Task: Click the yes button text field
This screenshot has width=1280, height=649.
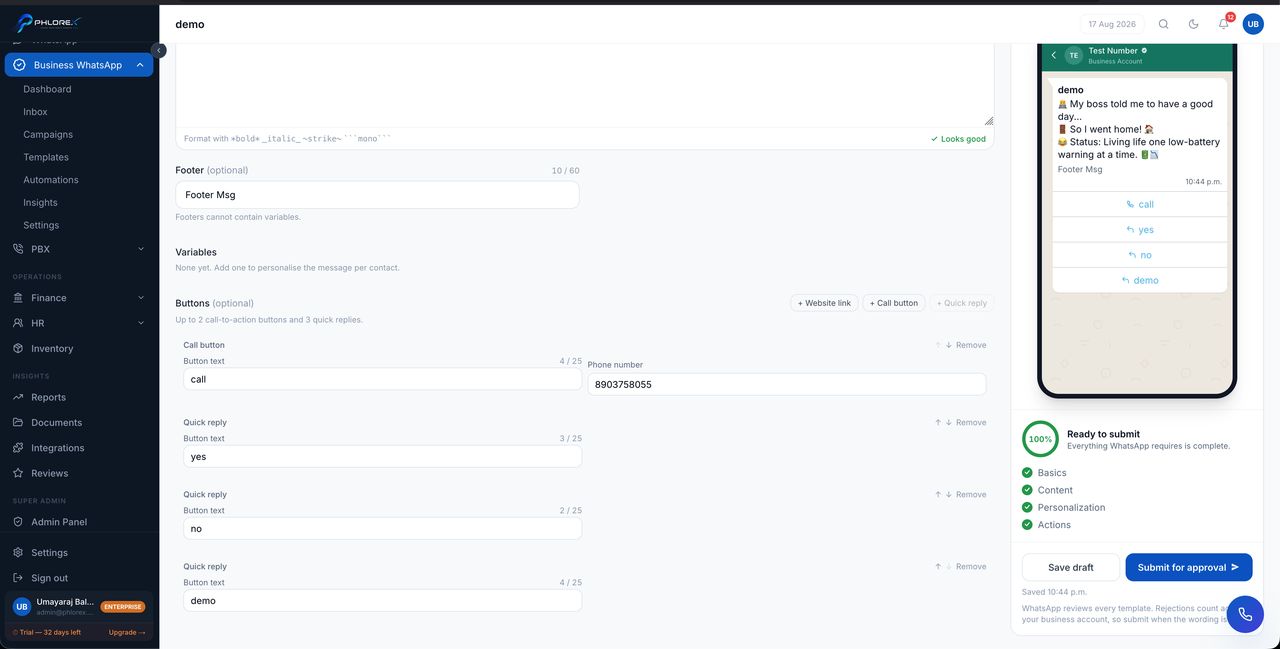Action: point(382,456)
